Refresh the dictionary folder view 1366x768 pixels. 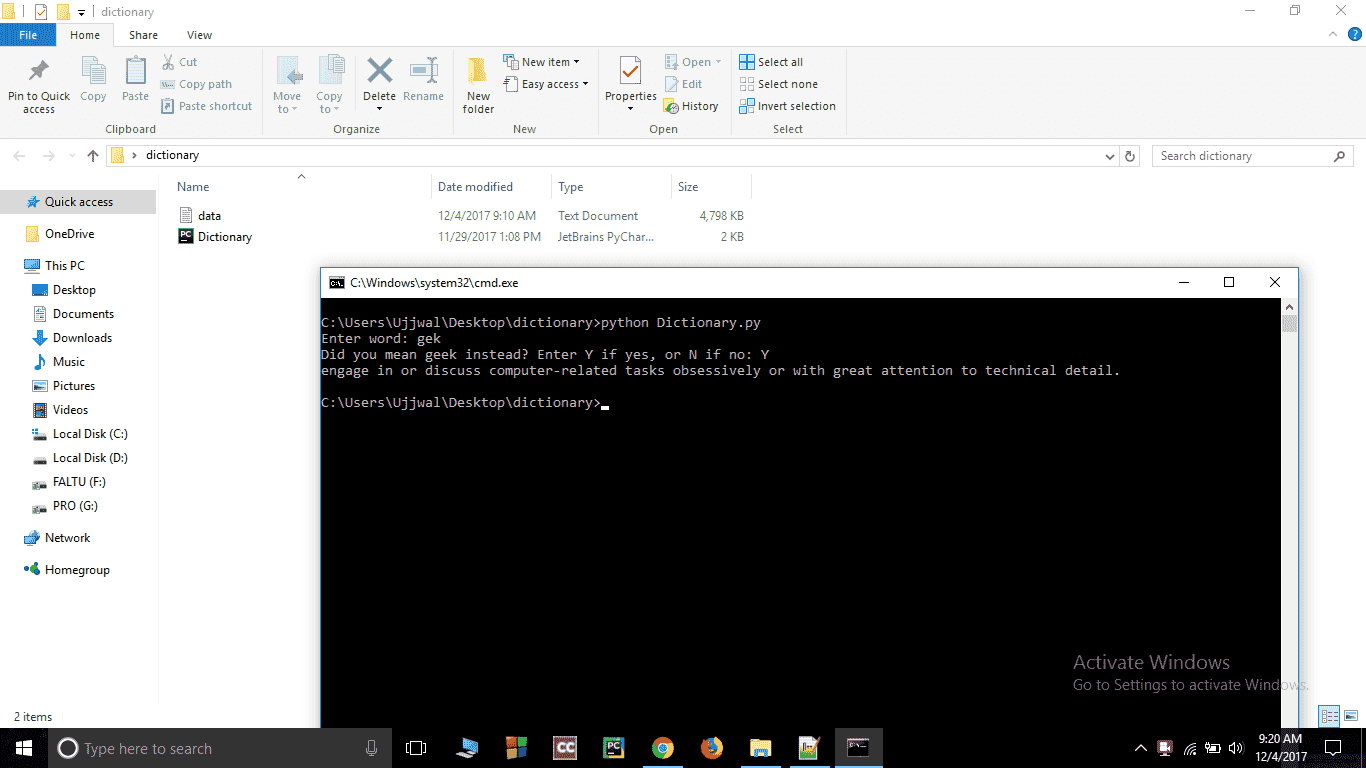1130,156
